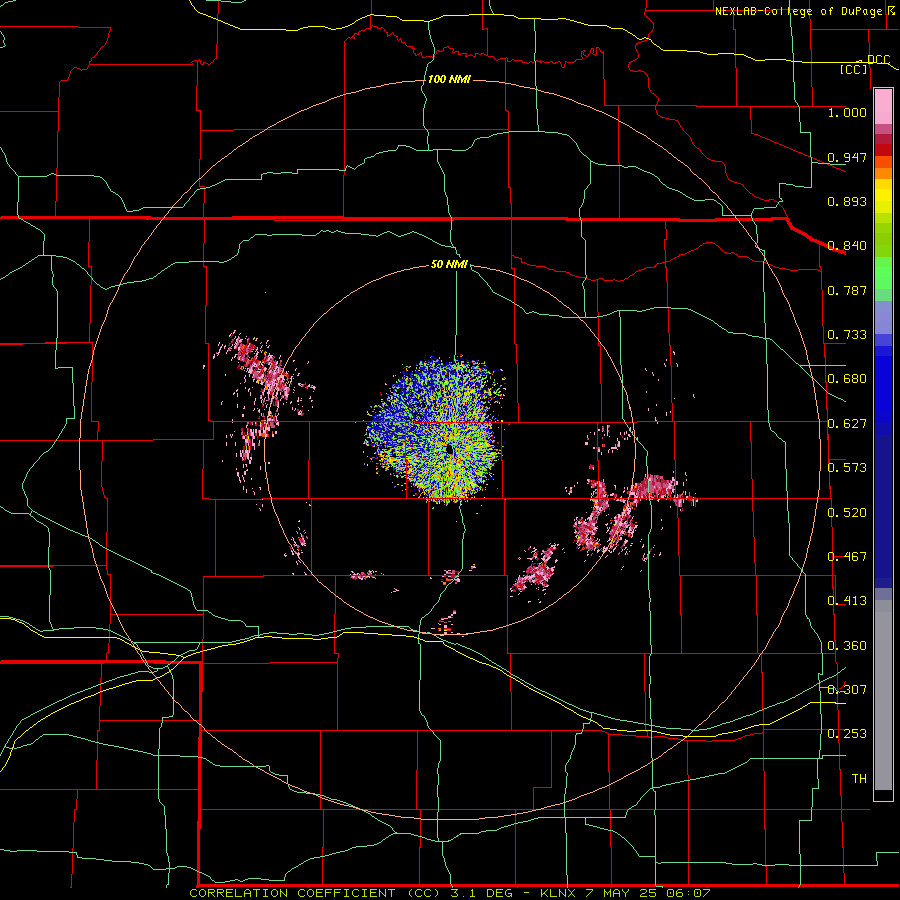Select the 0.733 scale value

(x=847, y=335)
